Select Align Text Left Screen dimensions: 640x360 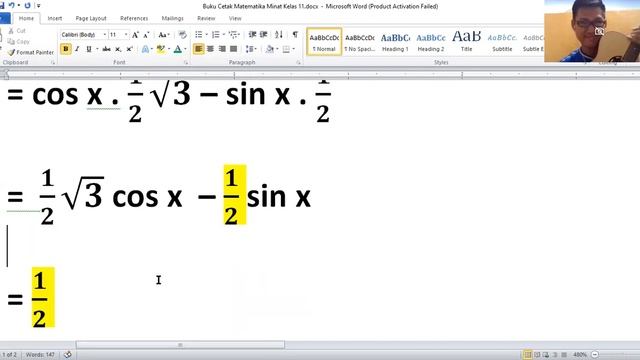point(198,49)
